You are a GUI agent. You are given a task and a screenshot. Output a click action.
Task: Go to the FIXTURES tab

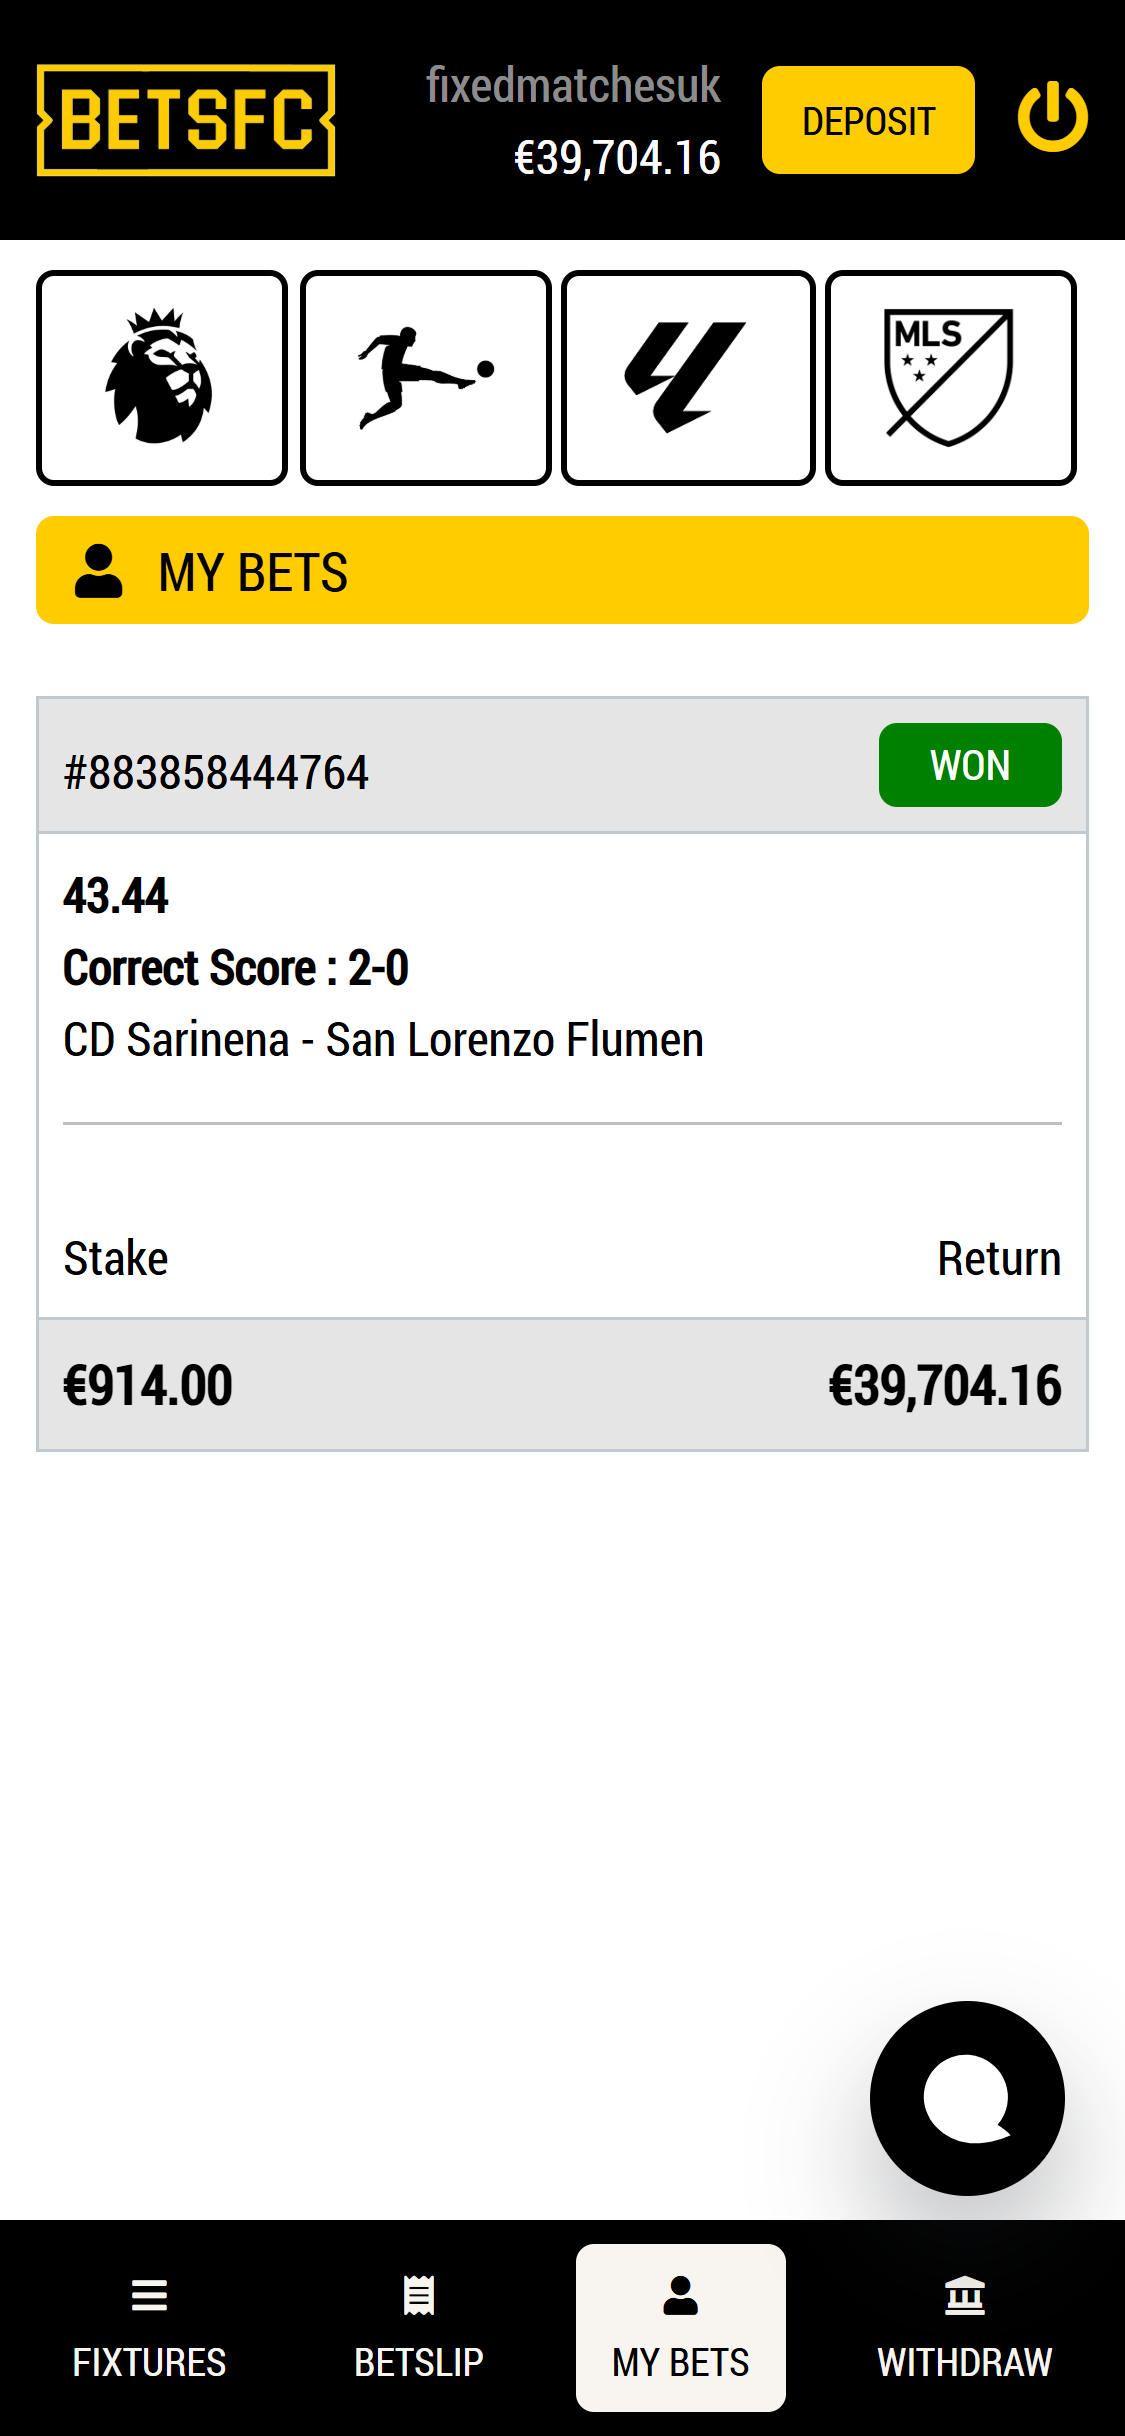pyautogui.click(x=149, y=2328)
